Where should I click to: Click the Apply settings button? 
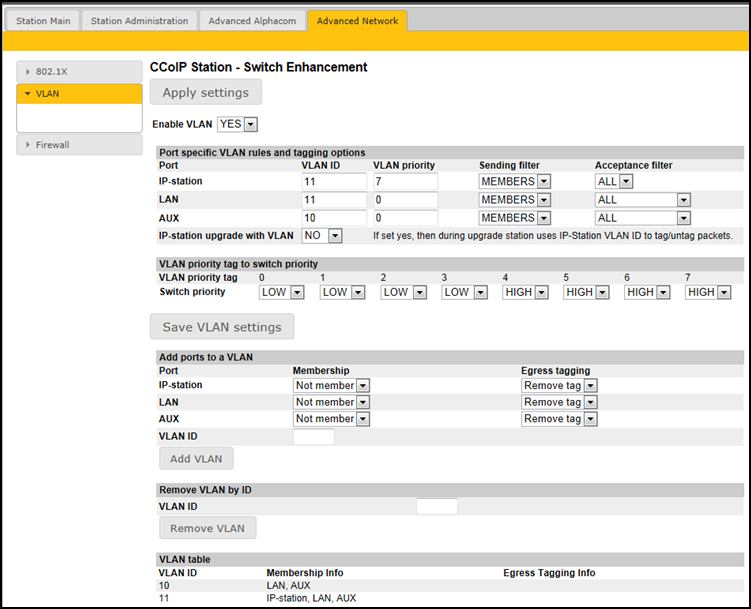(x=205, y=93)
